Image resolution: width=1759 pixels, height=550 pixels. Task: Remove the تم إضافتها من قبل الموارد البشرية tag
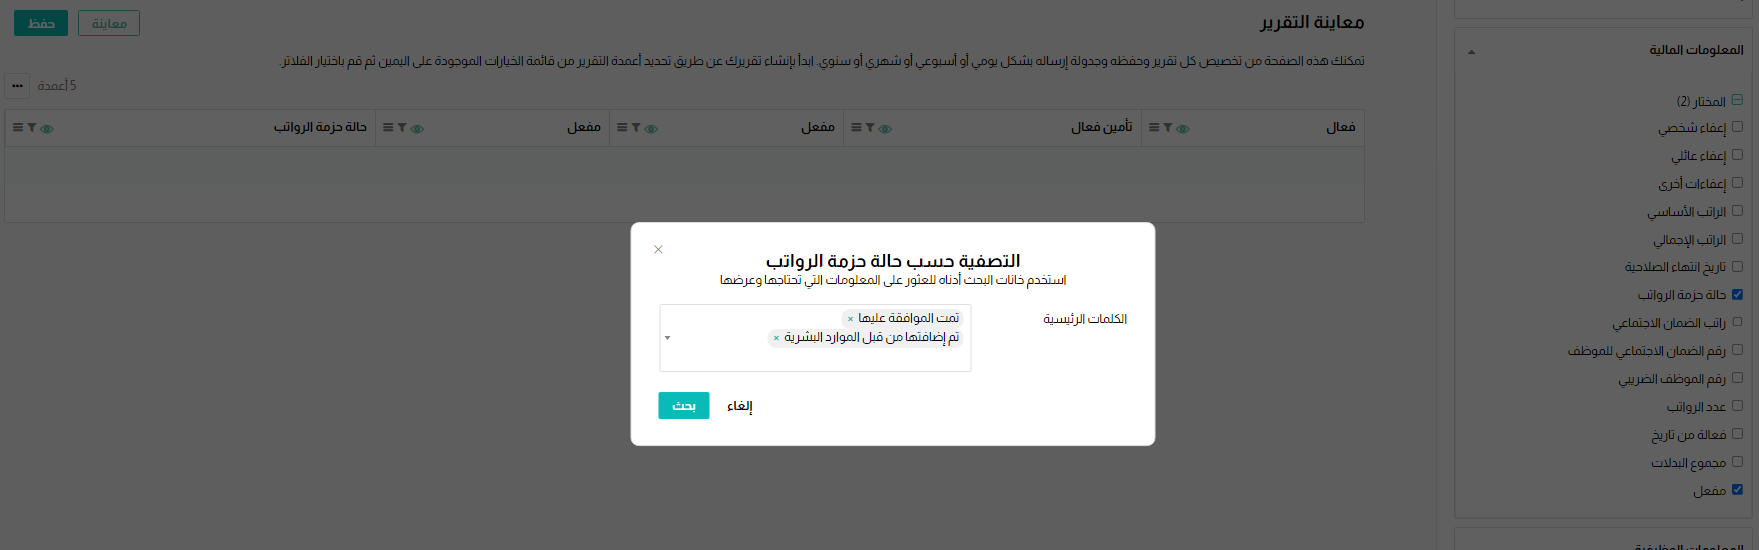click(x=776, y=338)
